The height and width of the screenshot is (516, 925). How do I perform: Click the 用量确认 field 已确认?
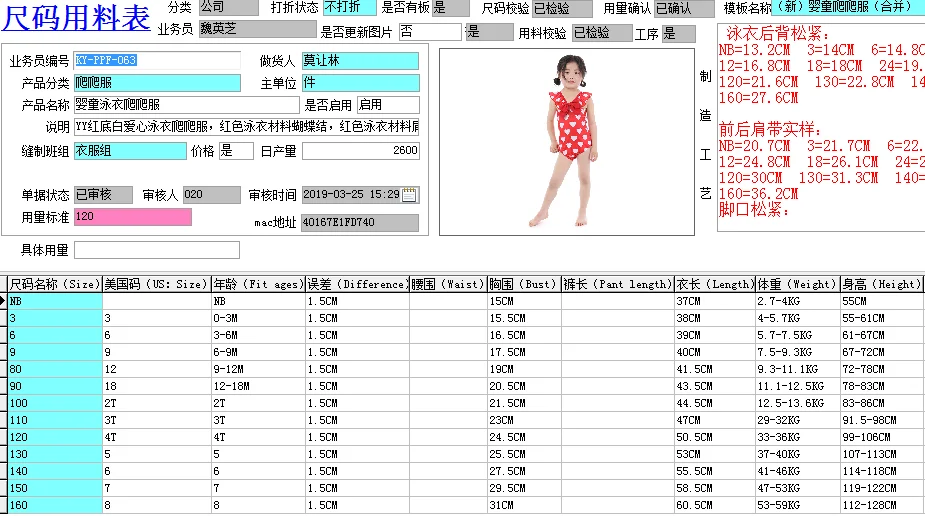pos(684,8)
